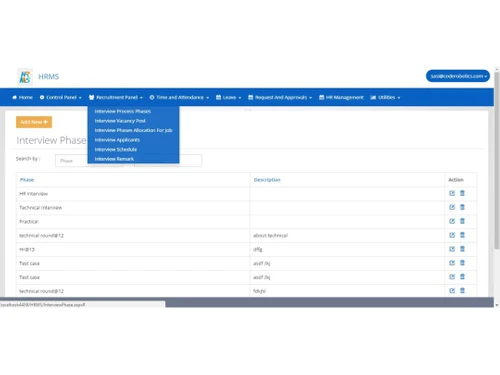Delete the Practical phase row
Viewport: 500px width, 375px height.
click(x=462, y=221)
